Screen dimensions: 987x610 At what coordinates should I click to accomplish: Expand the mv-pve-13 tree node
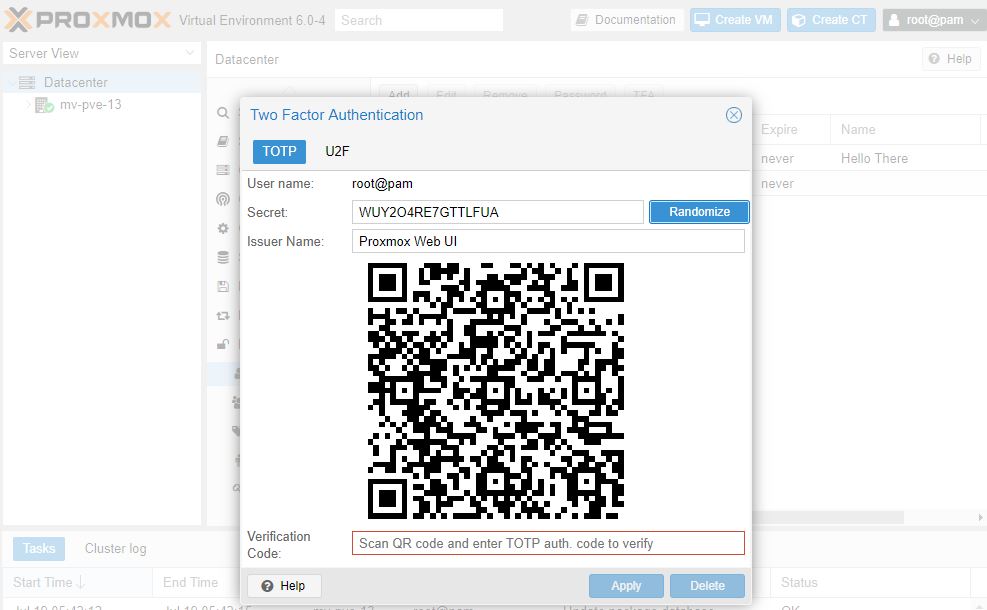click(x=28, y=104)
